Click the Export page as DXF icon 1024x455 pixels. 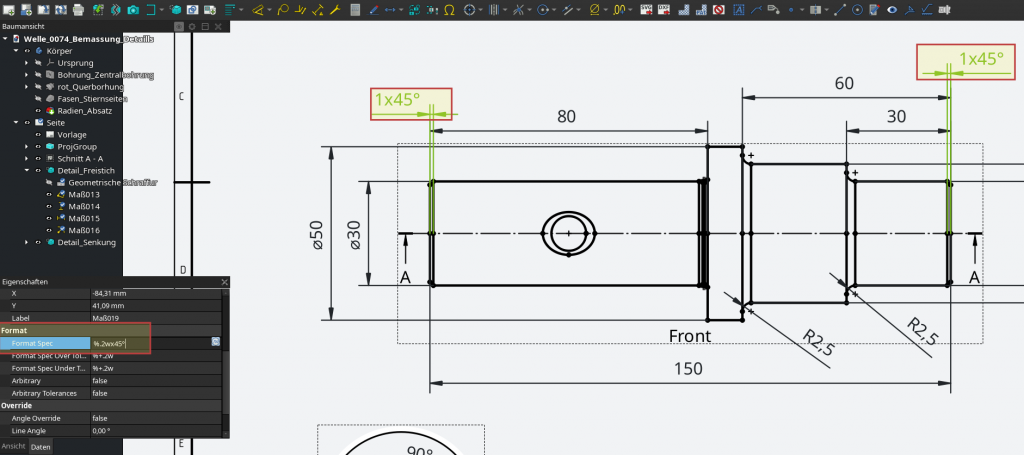[664, 9]
